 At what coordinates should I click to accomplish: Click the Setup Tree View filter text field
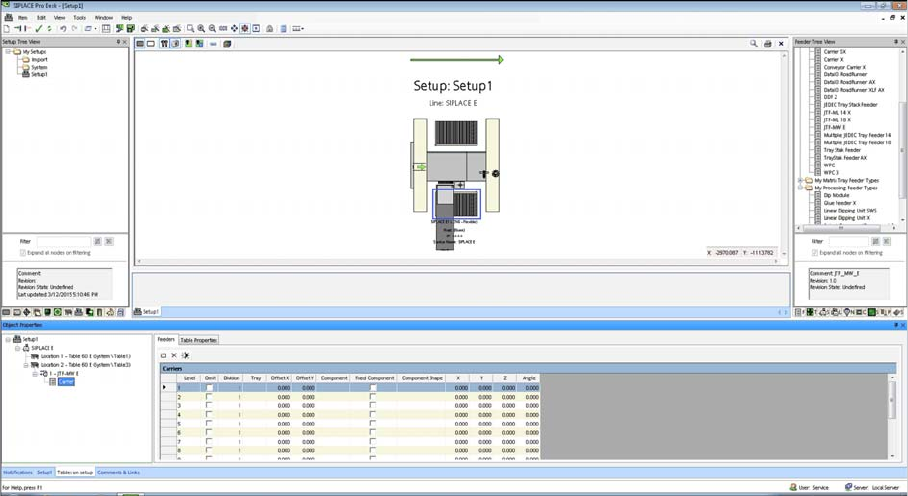click(x=62, y=241)
